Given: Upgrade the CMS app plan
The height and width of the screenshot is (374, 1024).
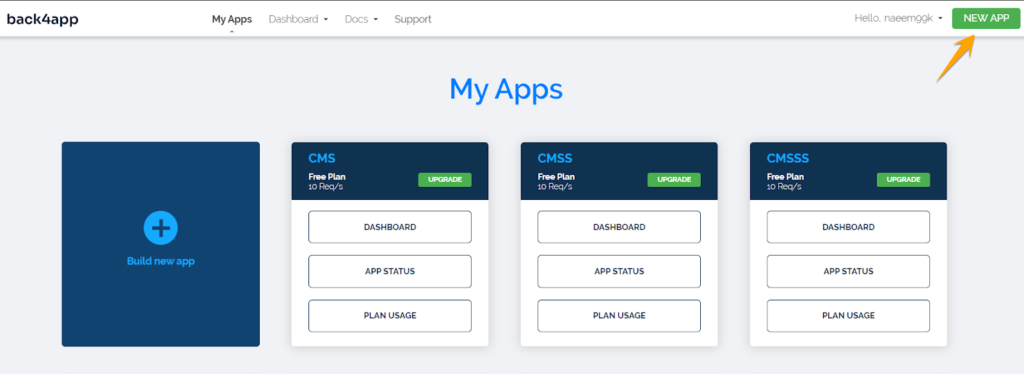Looking at the screenshot, I should (x=445, y=179).
